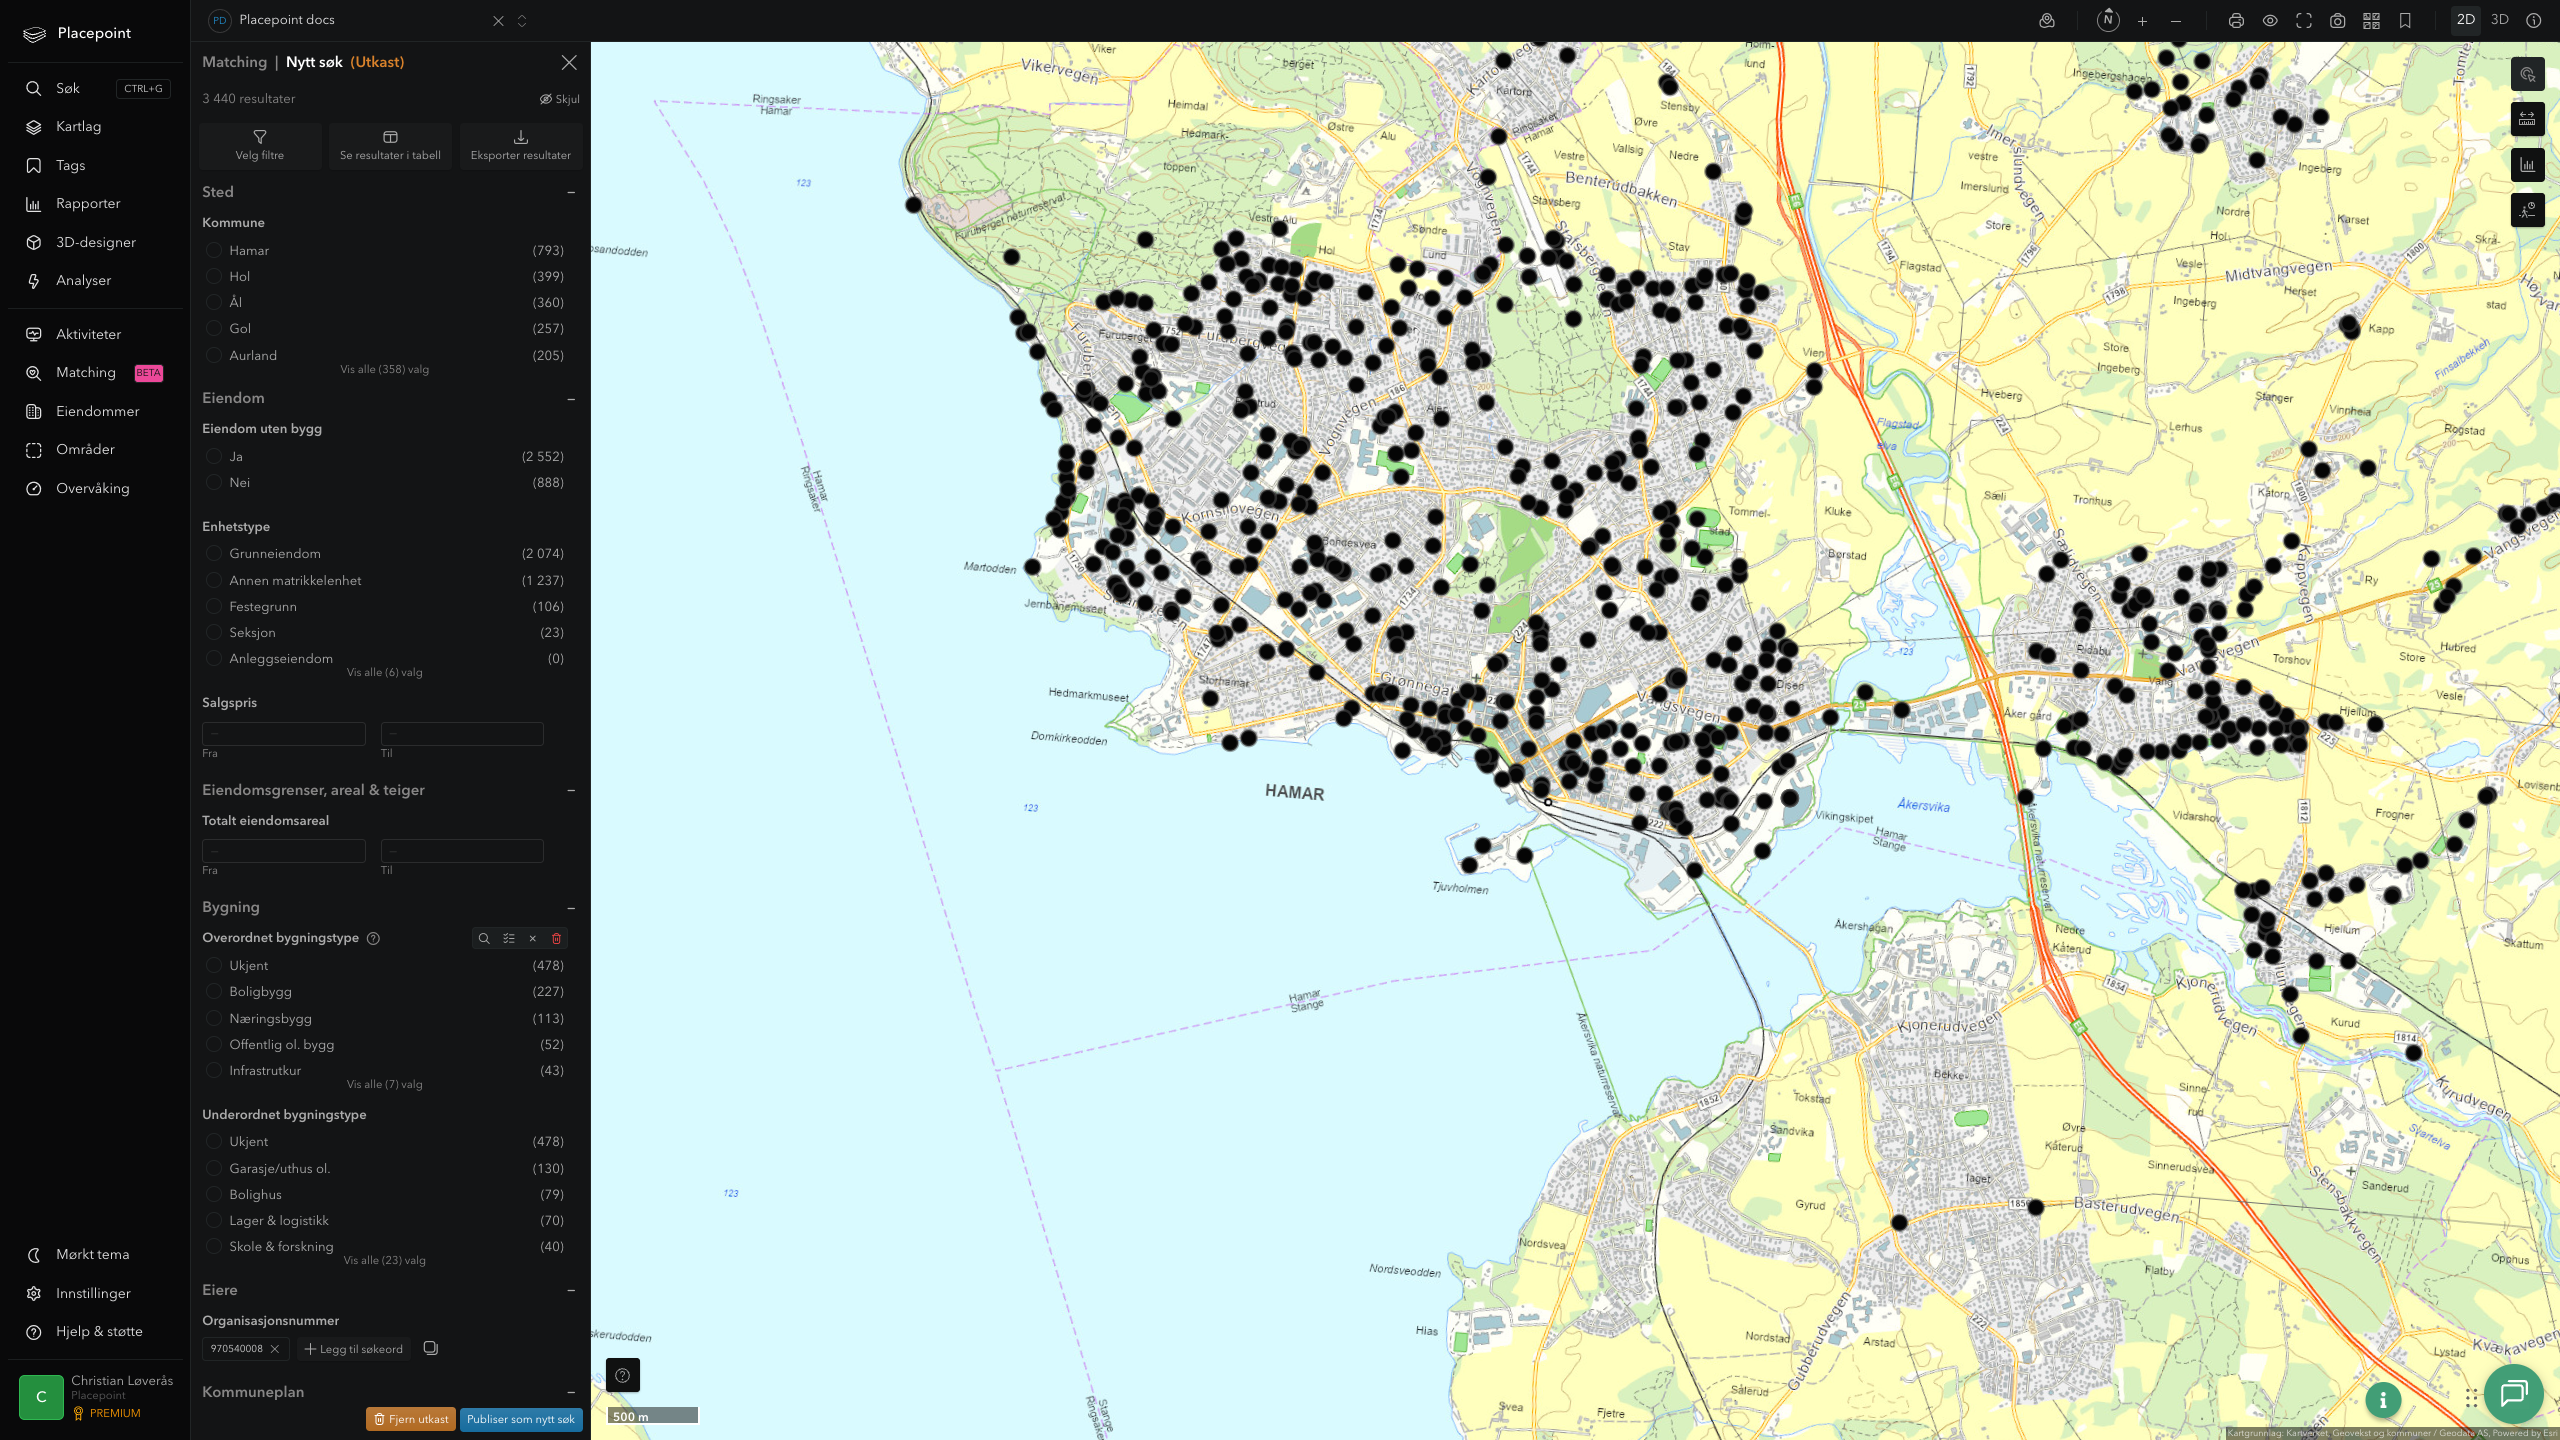Take a map screenshot with the camera icon
Image resolution: width=2560 pixels, height=1440 pixels.
2338,21
